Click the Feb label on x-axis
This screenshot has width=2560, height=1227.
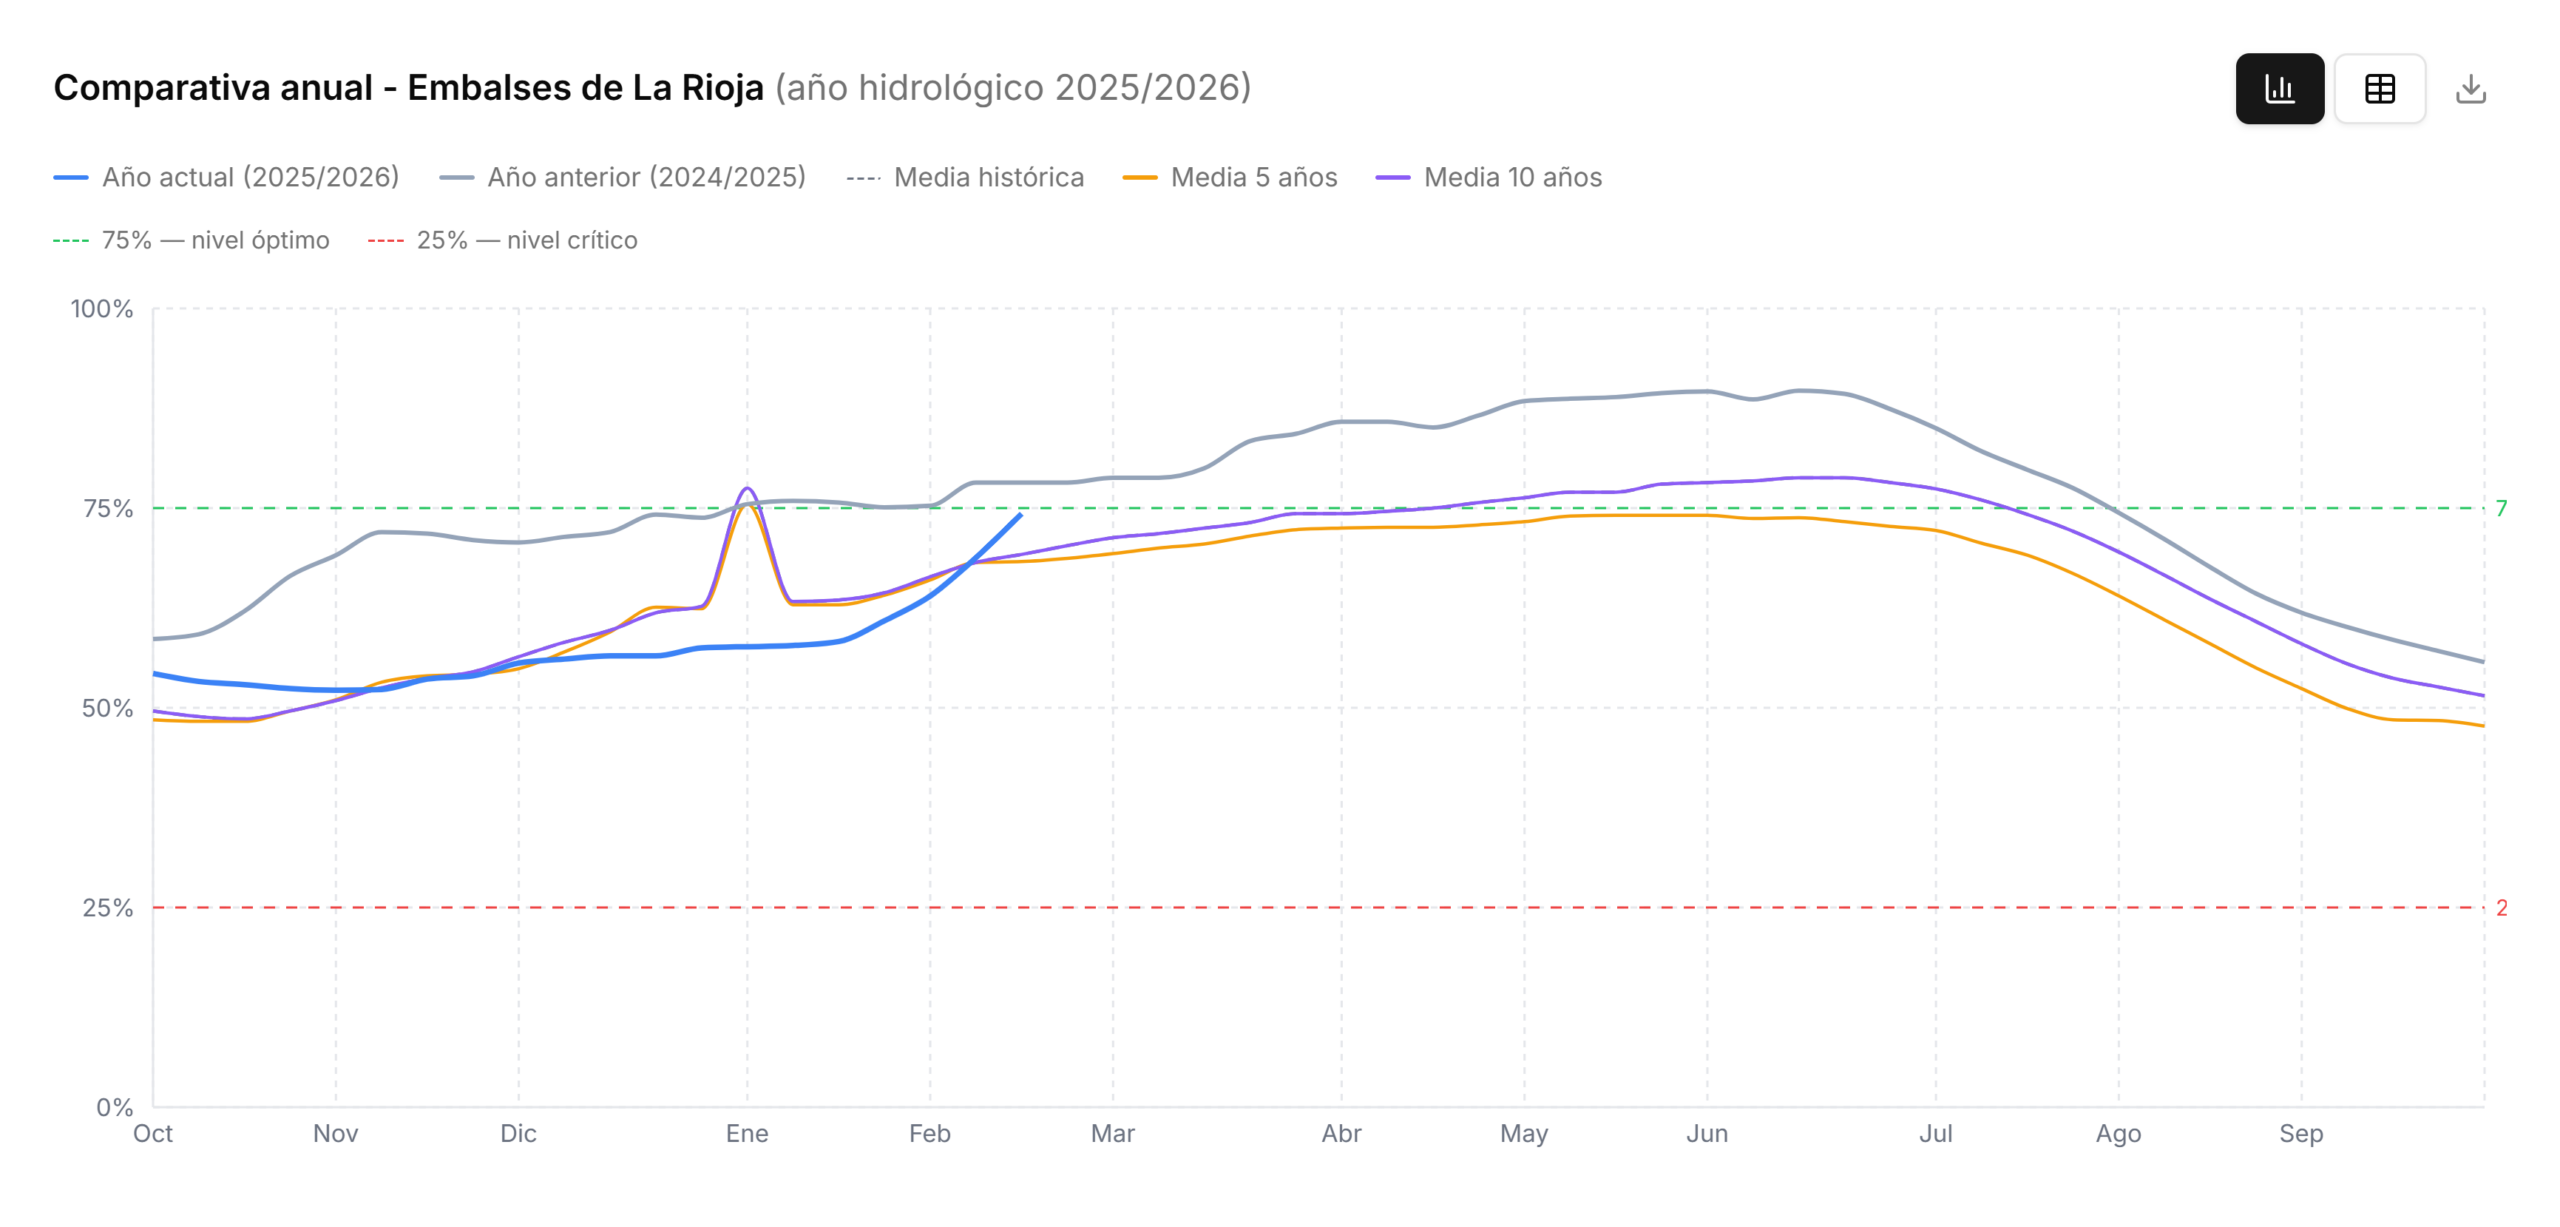pyautogui.click(x=929, y=1133)
